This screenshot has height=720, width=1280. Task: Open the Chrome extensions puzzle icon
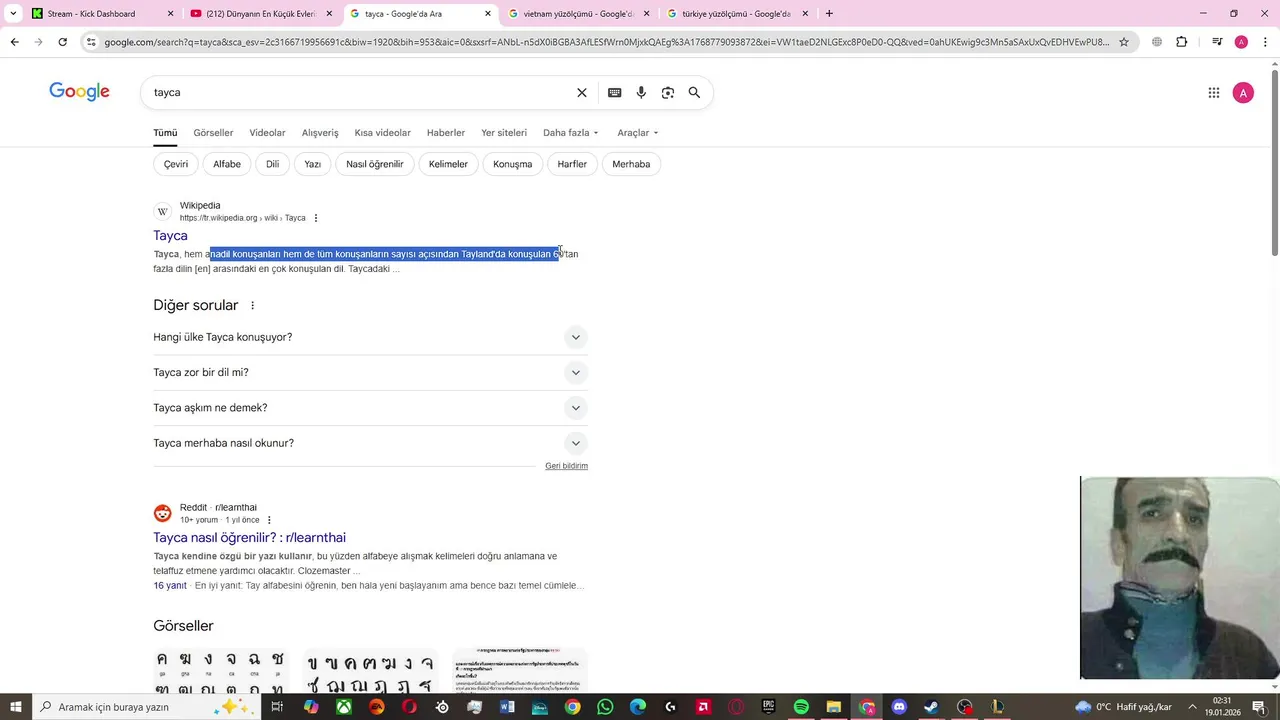[1181, 42]
